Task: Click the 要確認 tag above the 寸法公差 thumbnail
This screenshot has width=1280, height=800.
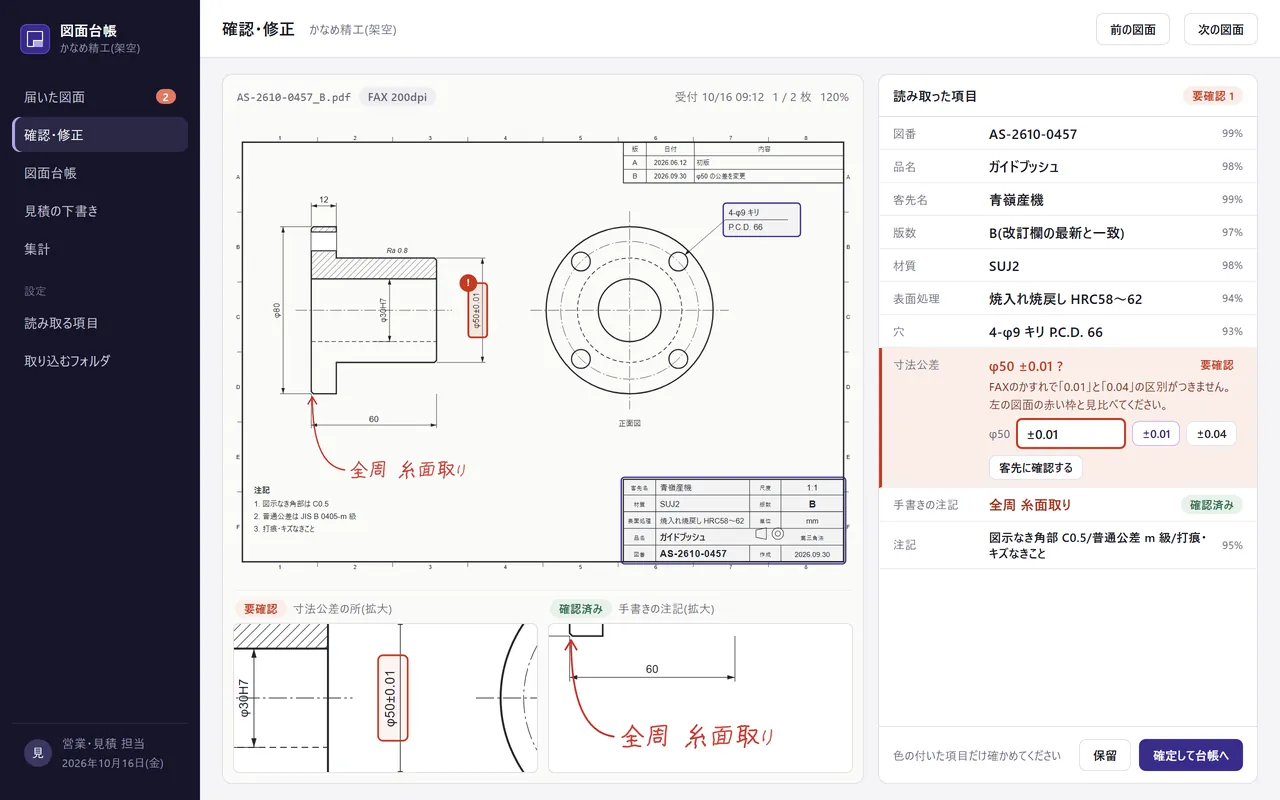Action: coord(260,609)
